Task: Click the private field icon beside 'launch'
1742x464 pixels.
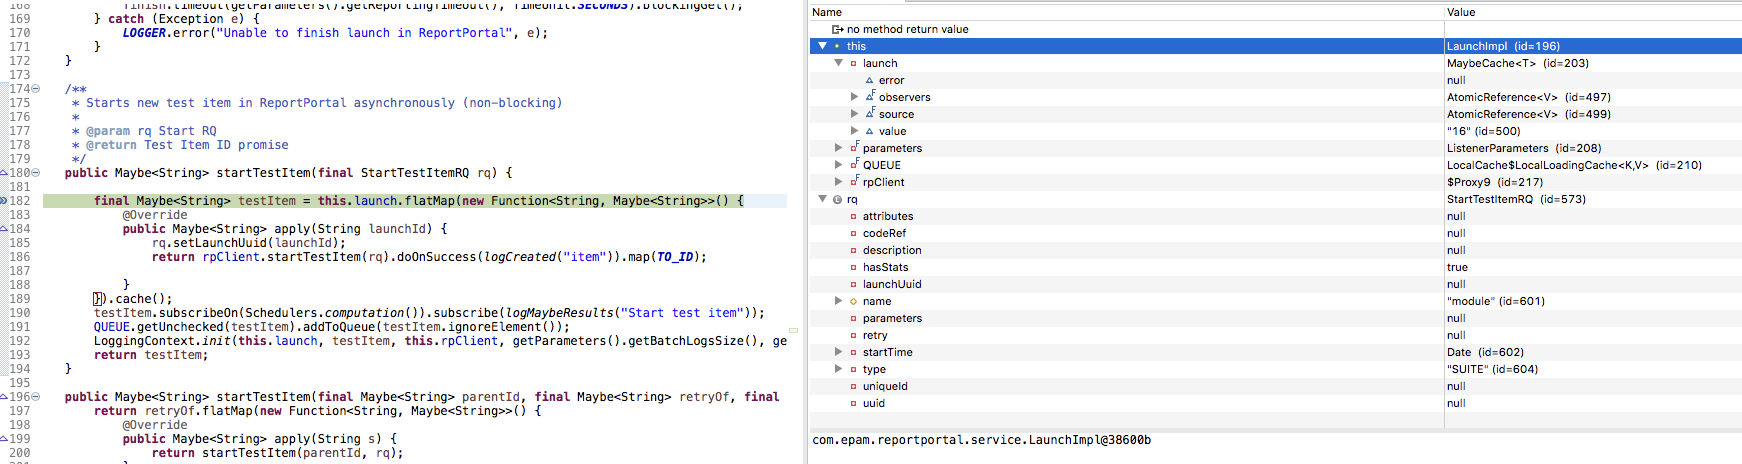Action: coord(853,63)
